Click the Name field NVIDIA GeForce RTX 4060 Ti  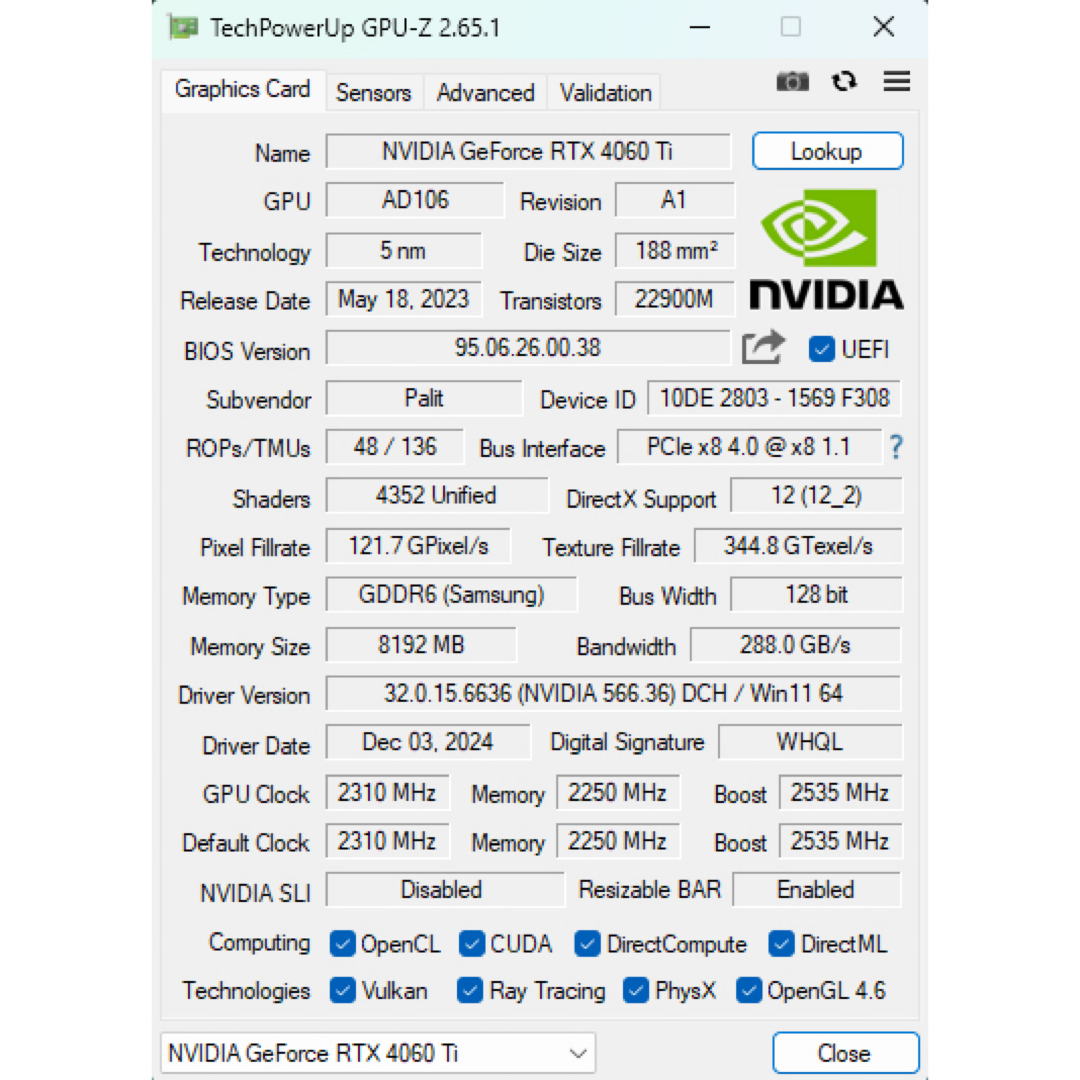[528, 151]
